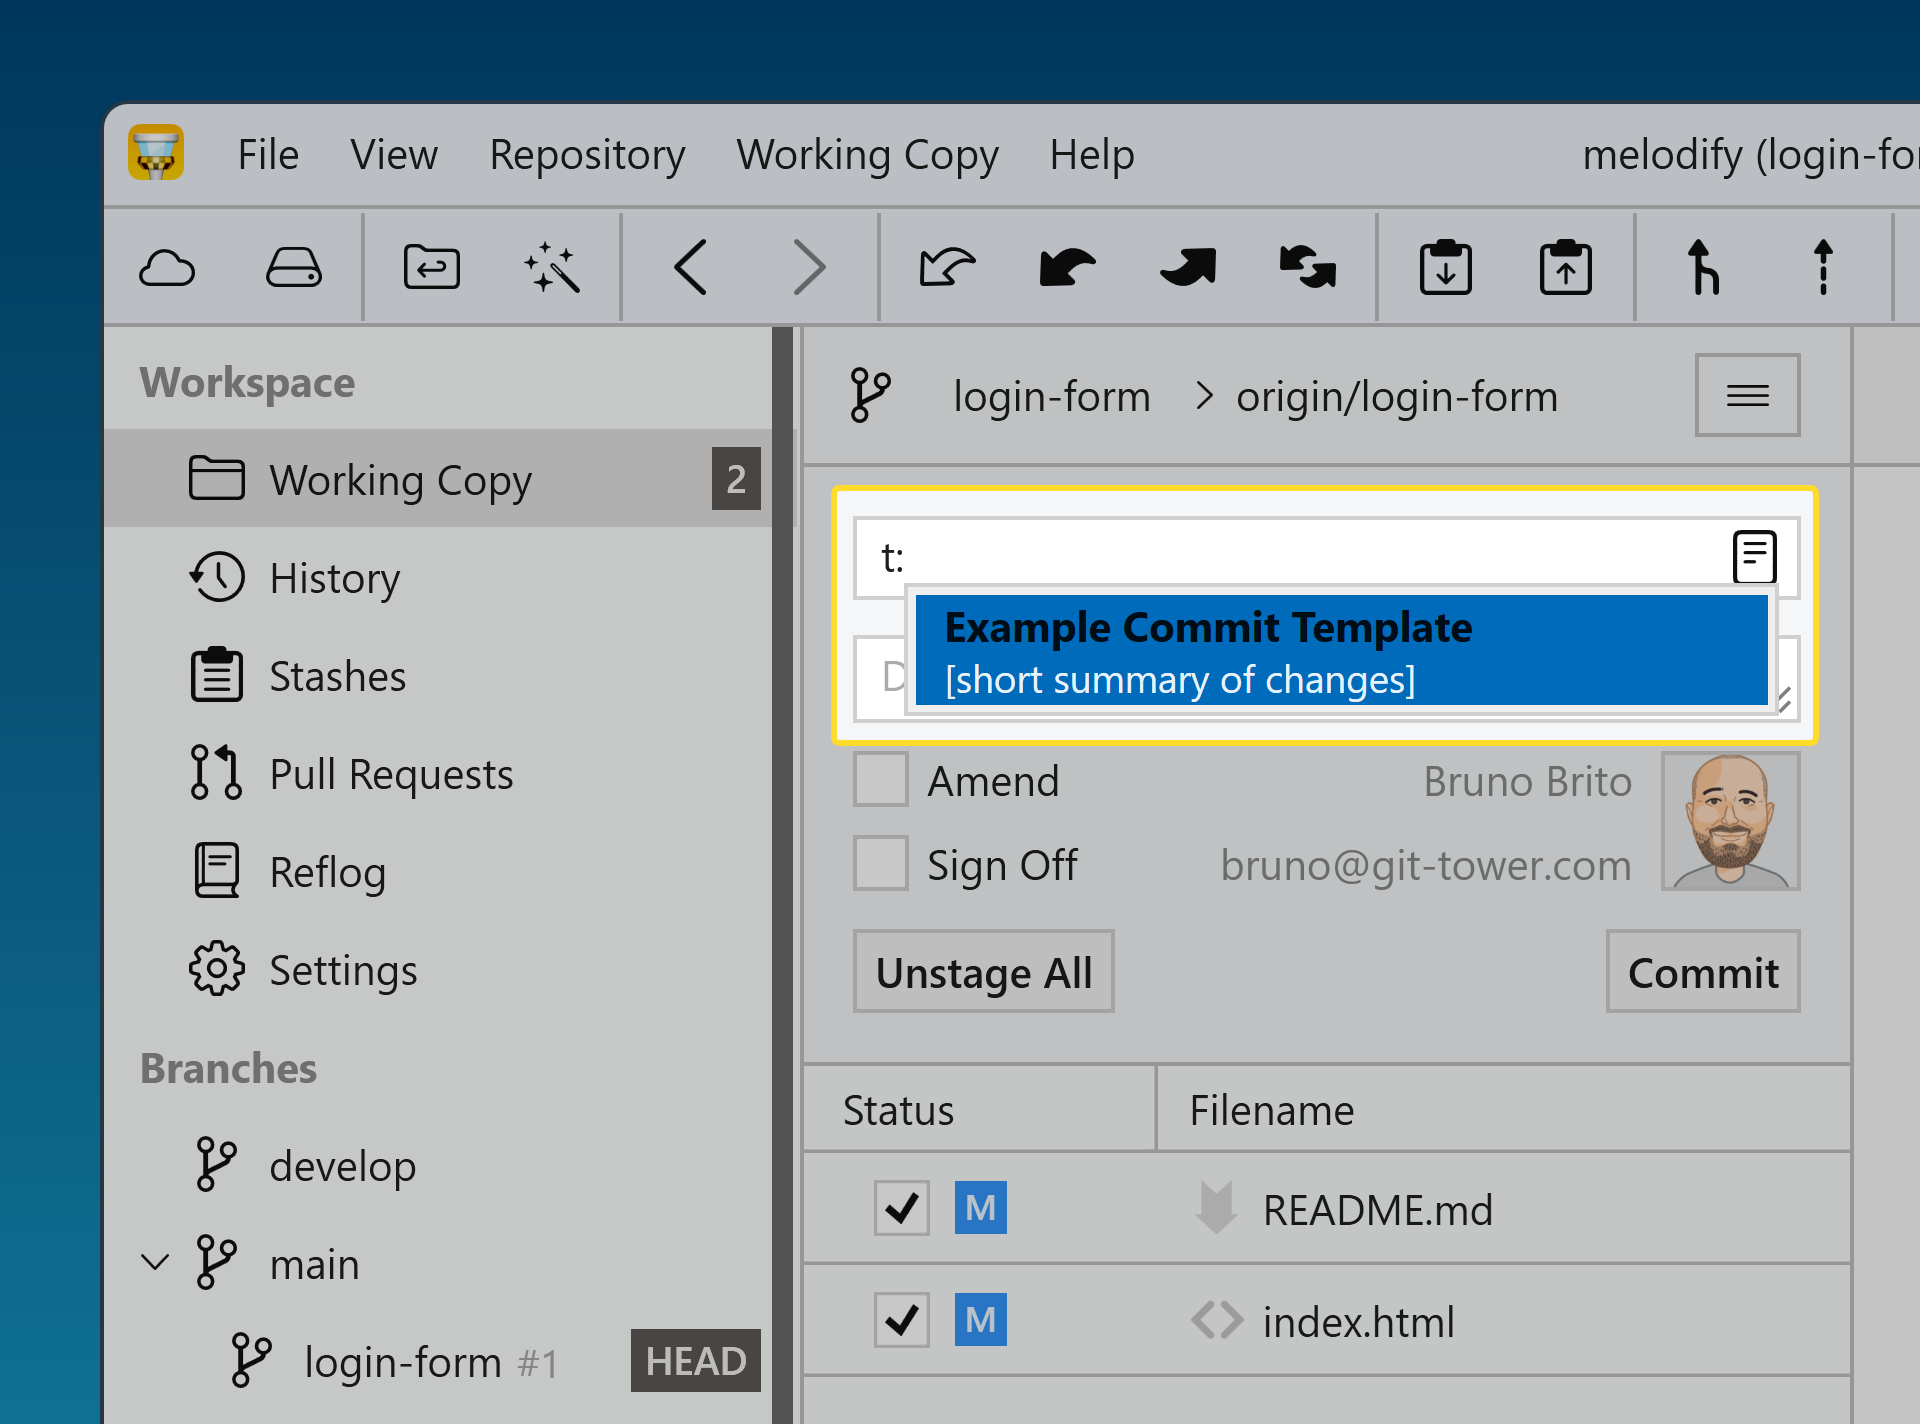The width and height of the screenshot is (1920, 1424).
Task: Click the Commit button
Action: coord(1702,971)
